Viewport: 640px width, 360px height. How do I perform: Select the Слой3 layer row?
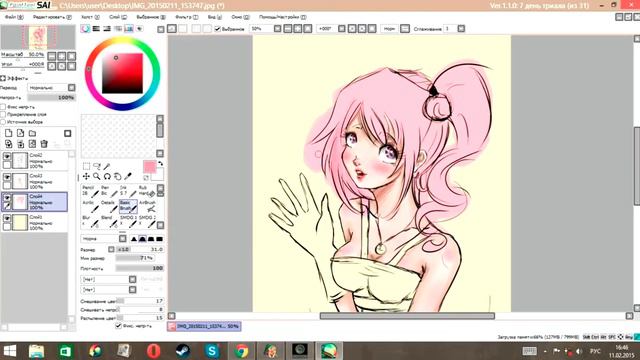coord(34,181)
